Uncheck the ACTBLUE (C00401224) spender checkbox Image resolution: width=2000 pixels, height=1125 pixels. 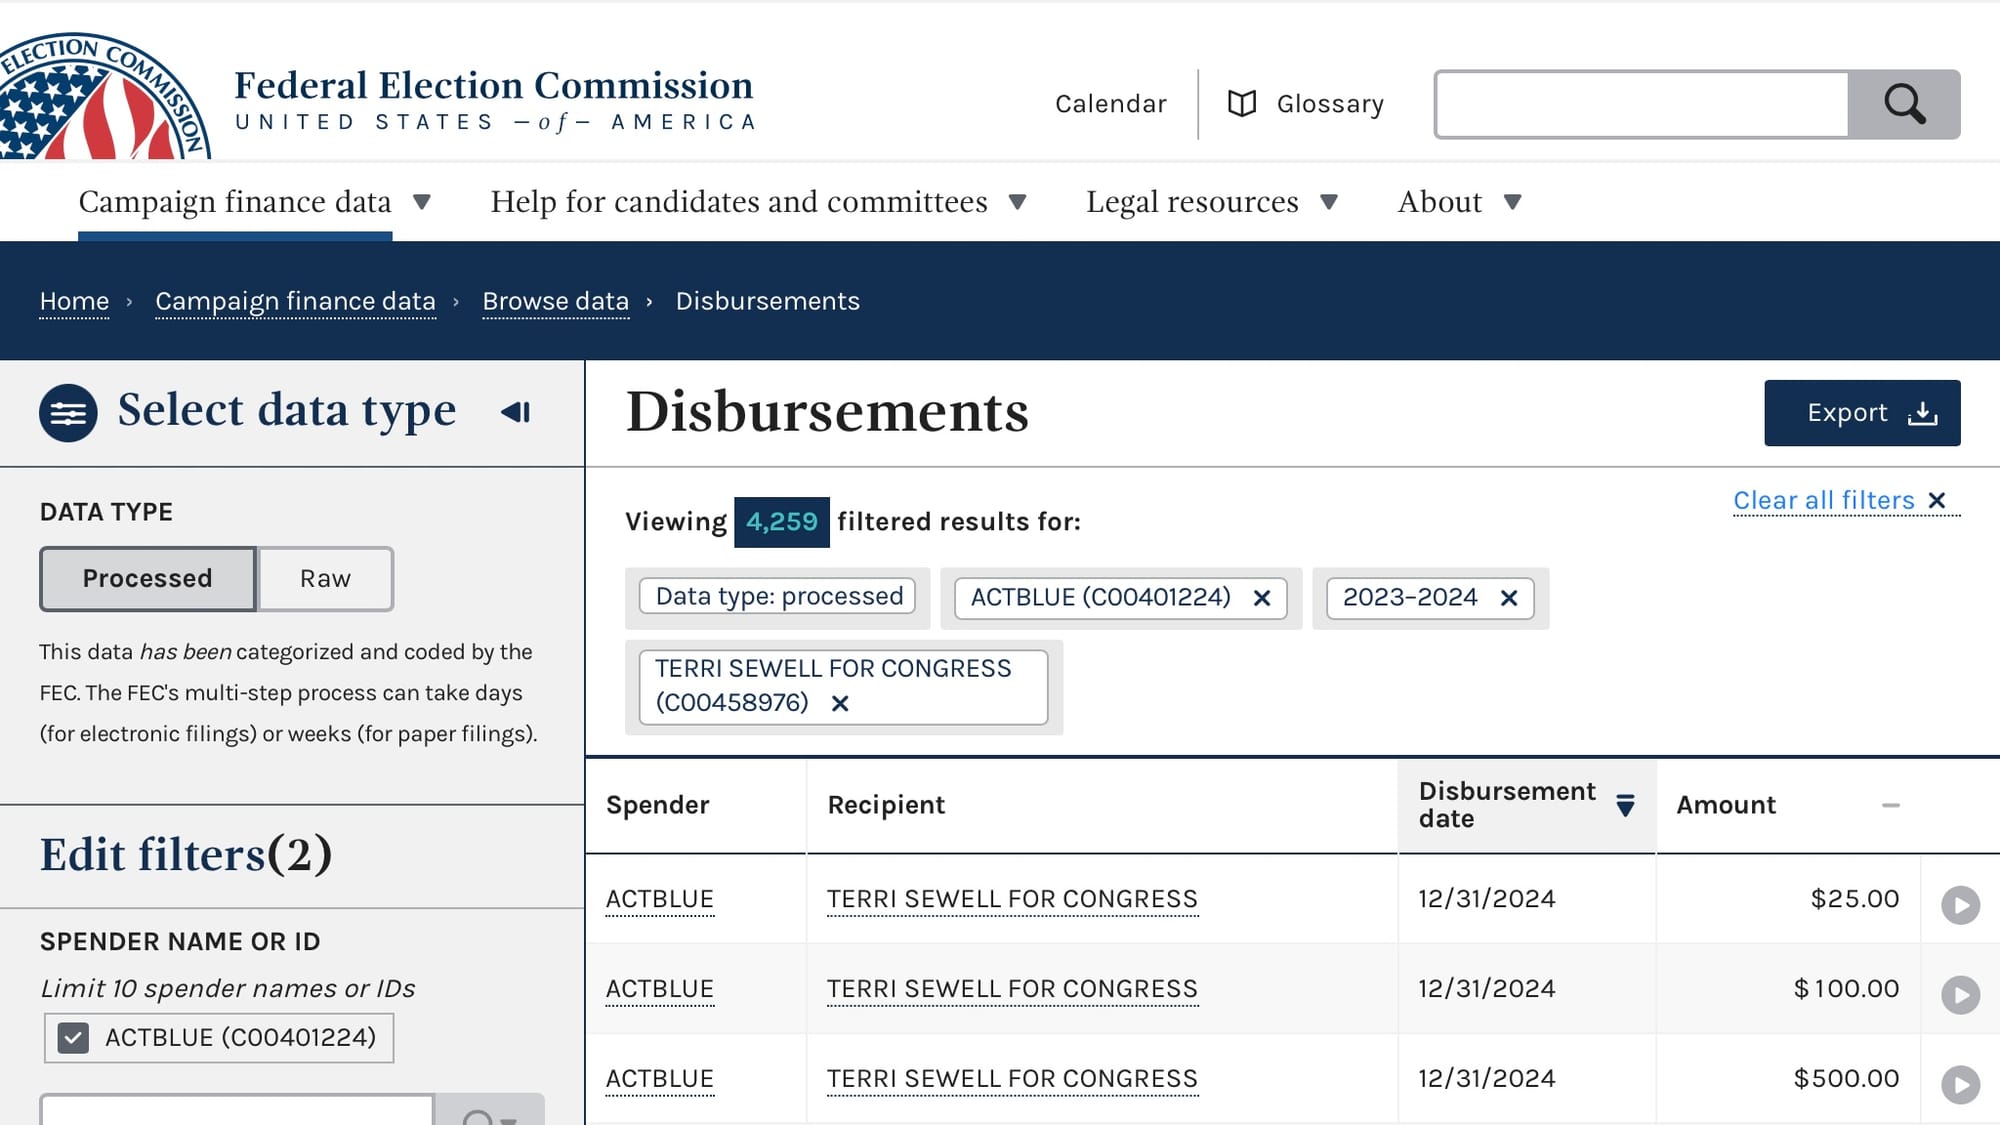73,1038
